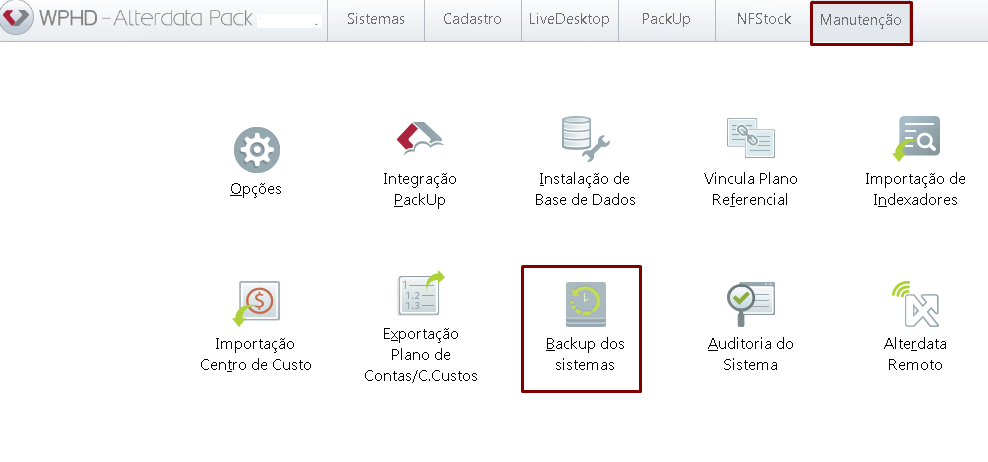Click the Importação Centro de Custo label

click(256, 354)
